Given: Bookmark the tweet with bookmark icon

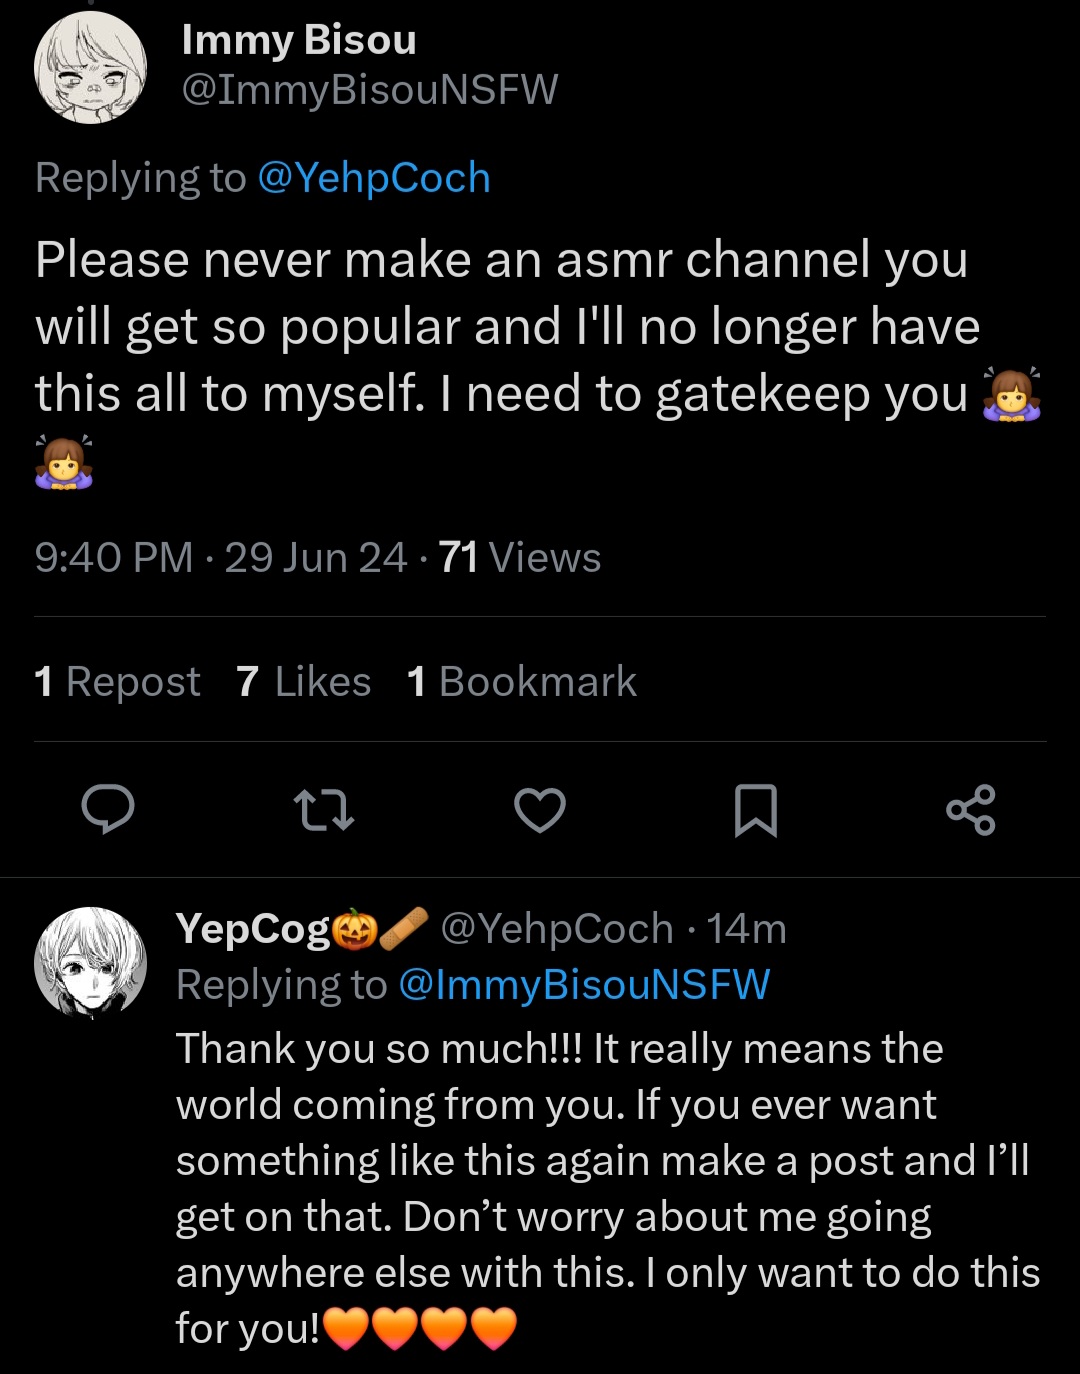Looking at the screenshot, I should click(755, 809).
